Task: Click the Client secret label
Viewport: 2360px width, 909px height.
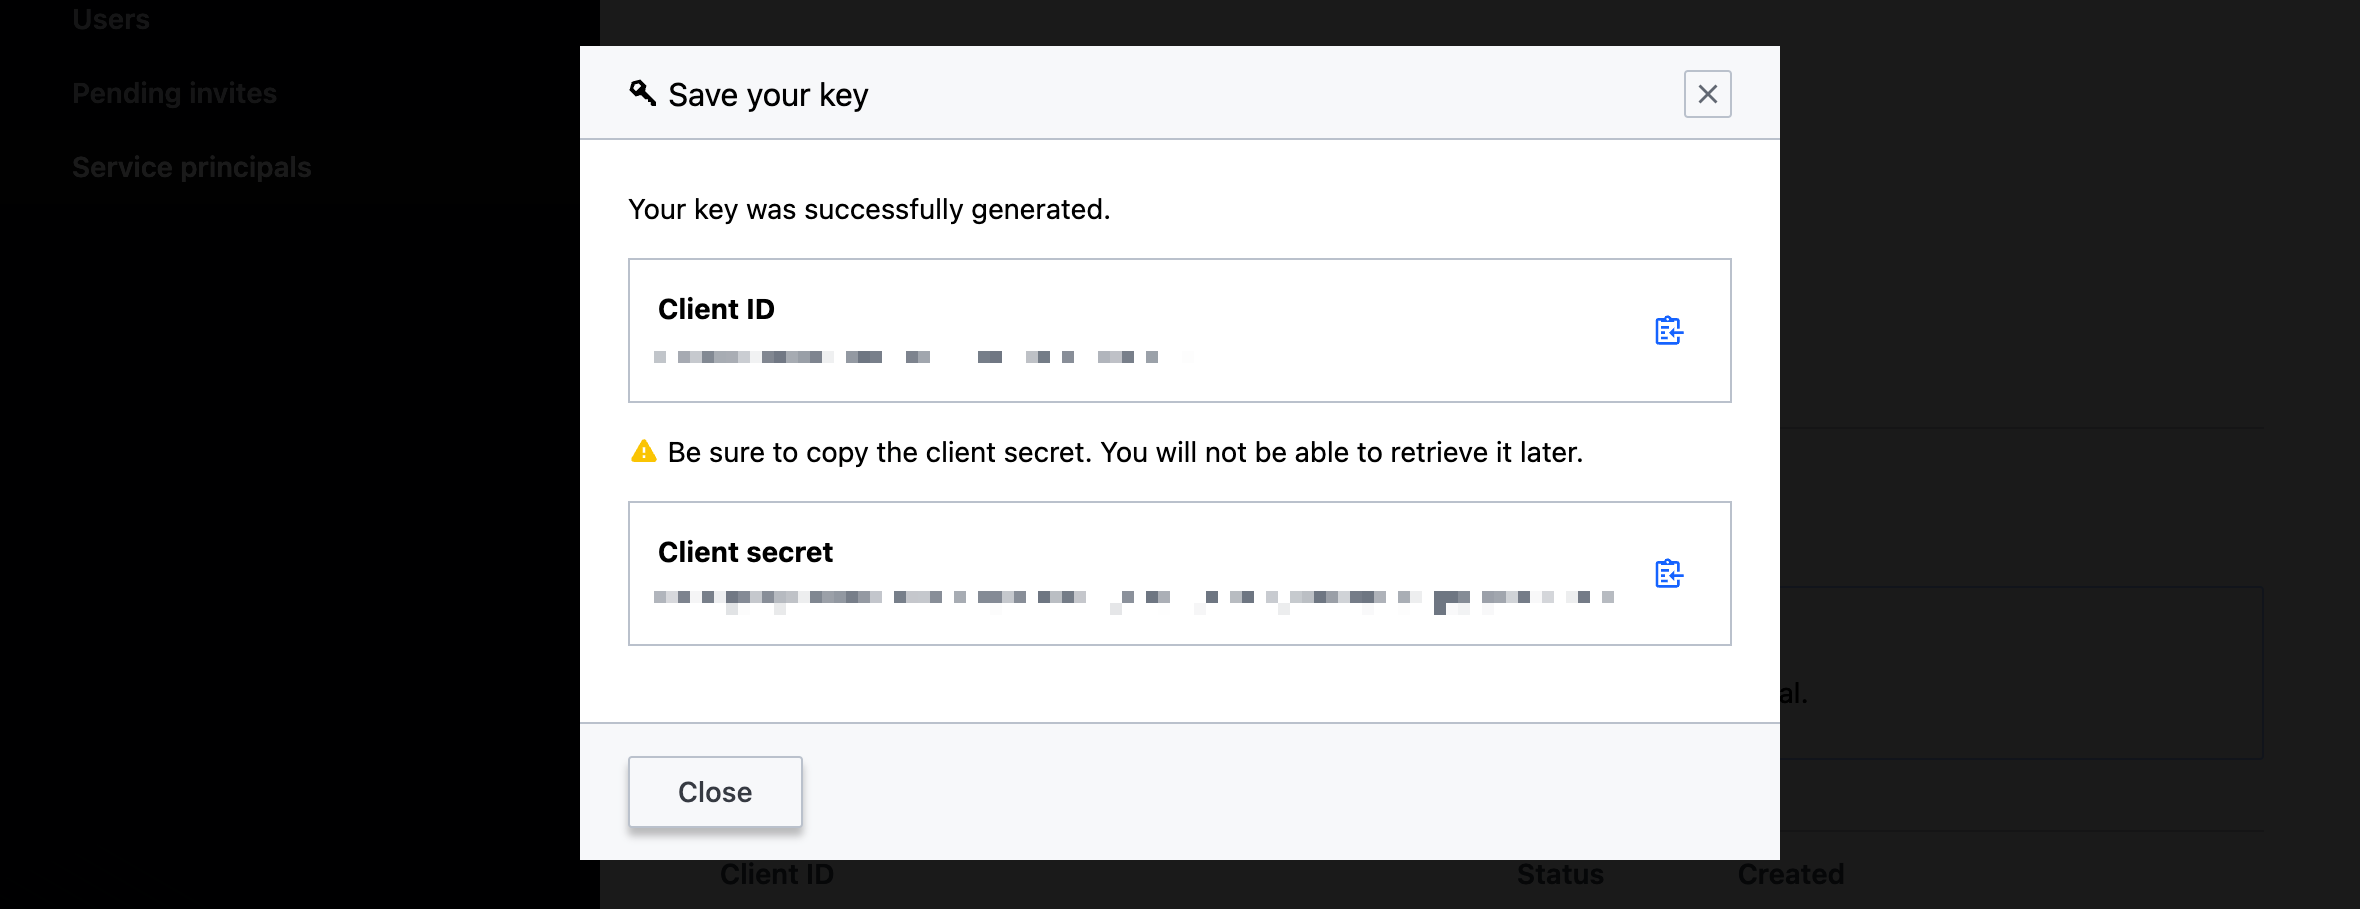Action: (745, 552)
